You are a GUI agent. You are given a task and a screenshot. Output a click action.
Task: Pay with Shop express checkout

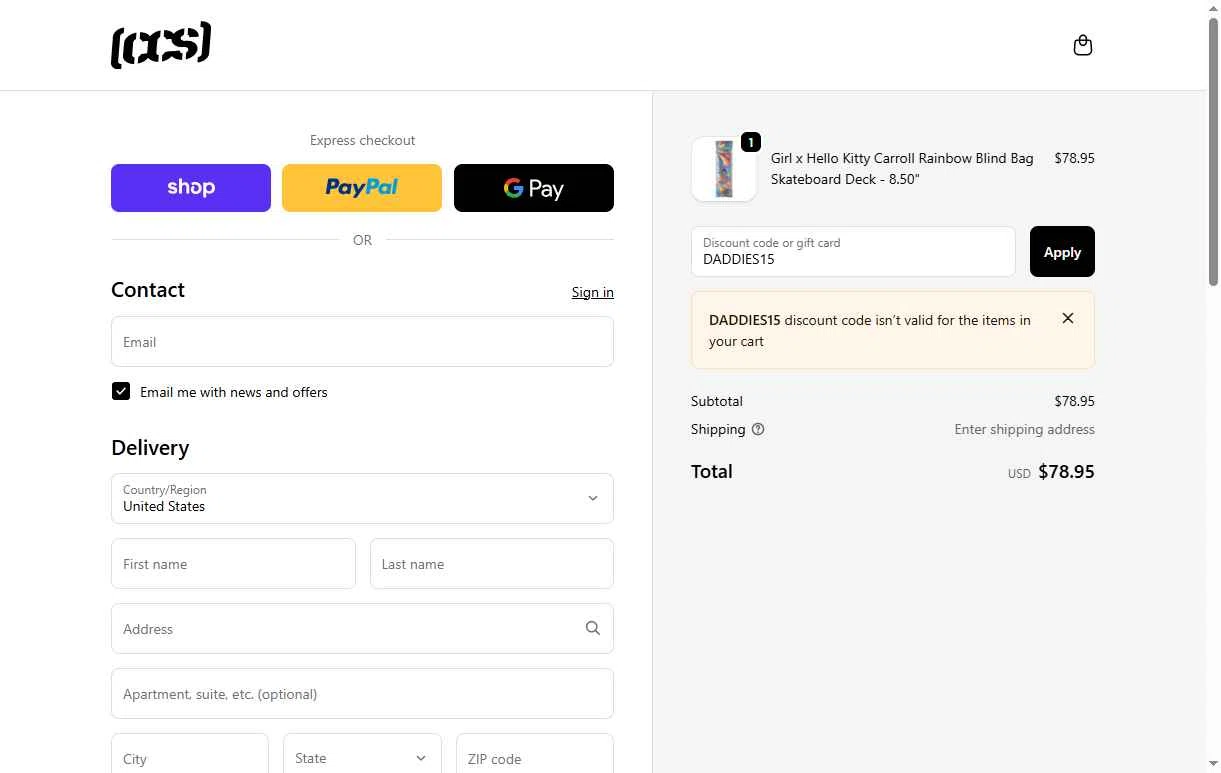(x=191, y=188)
